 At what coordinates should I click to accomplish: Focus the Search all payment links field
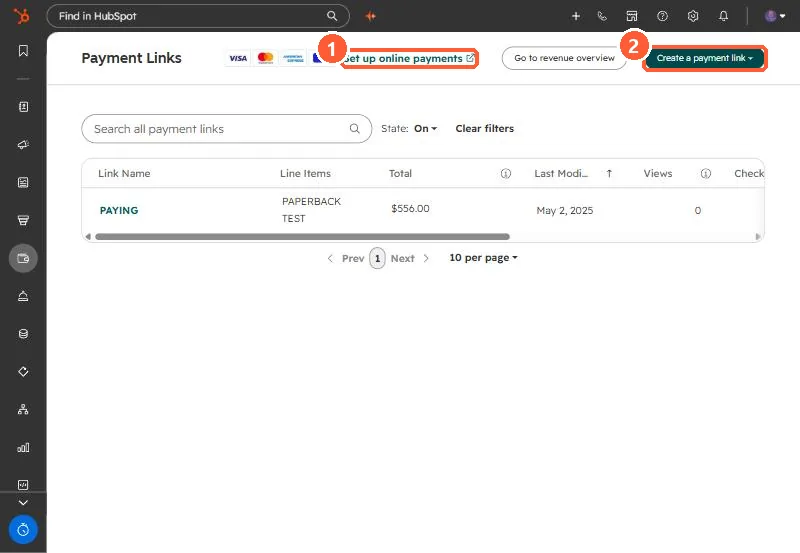point(227,129)
